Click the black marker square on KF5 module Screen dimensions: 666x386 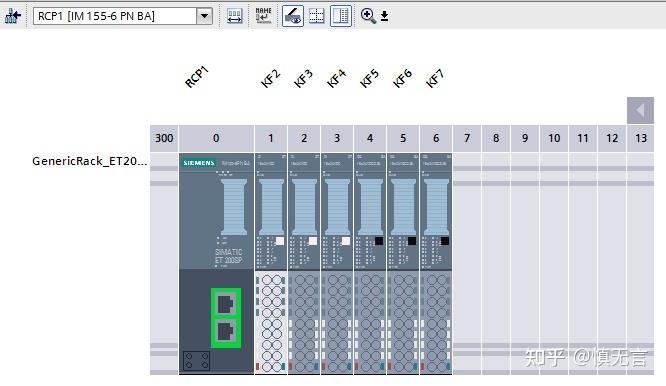point(379,241)
